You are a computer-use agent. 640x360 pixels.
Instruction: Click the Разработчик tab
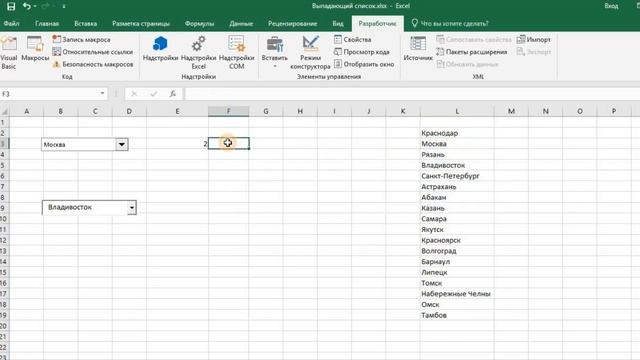click(x=378, y=24)
